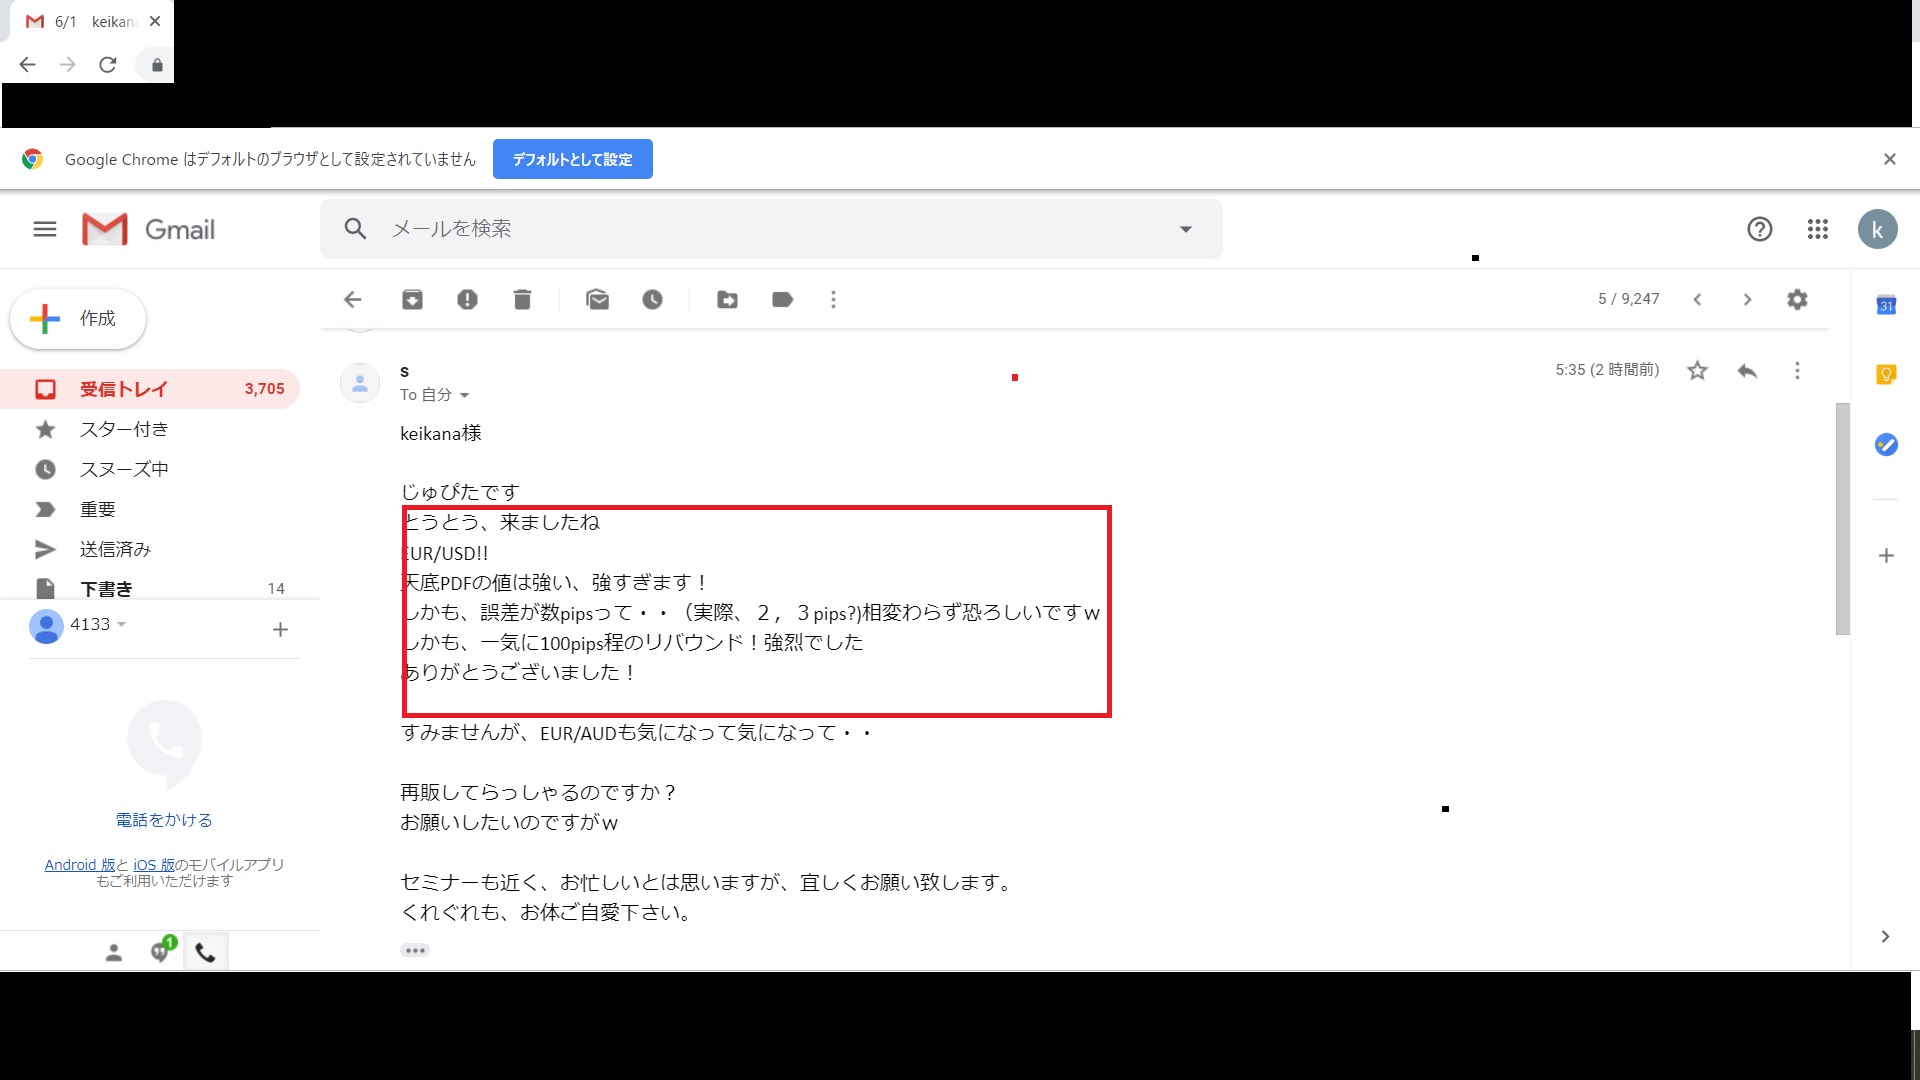Reply using the arrow icon in the message header
The image size is (1920, 1080).
(1747, 371)
